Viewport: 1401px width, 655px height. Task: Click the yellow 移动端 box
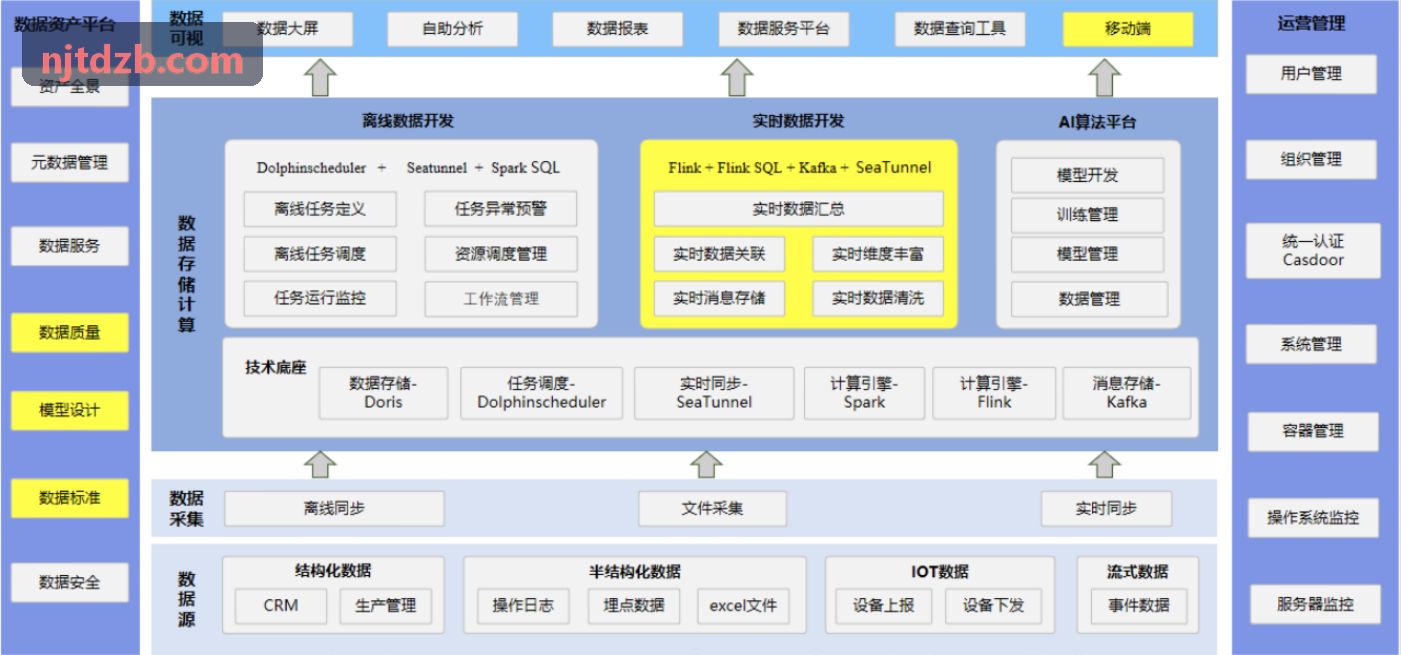pos(1128,29)
